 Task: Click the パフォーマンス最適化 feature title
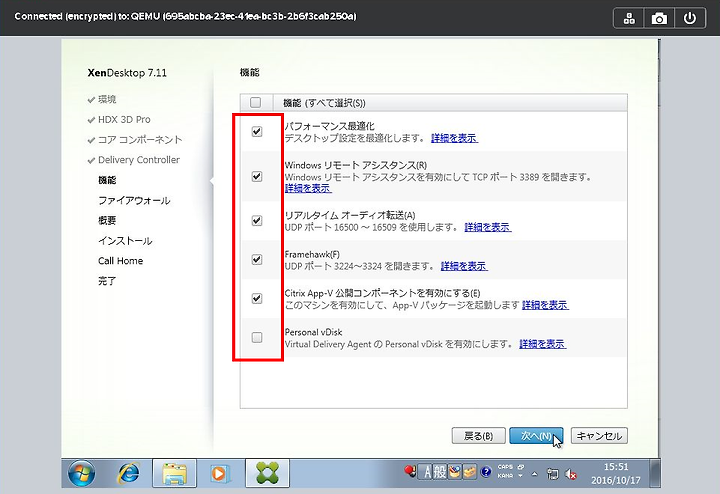pos(330,126)
